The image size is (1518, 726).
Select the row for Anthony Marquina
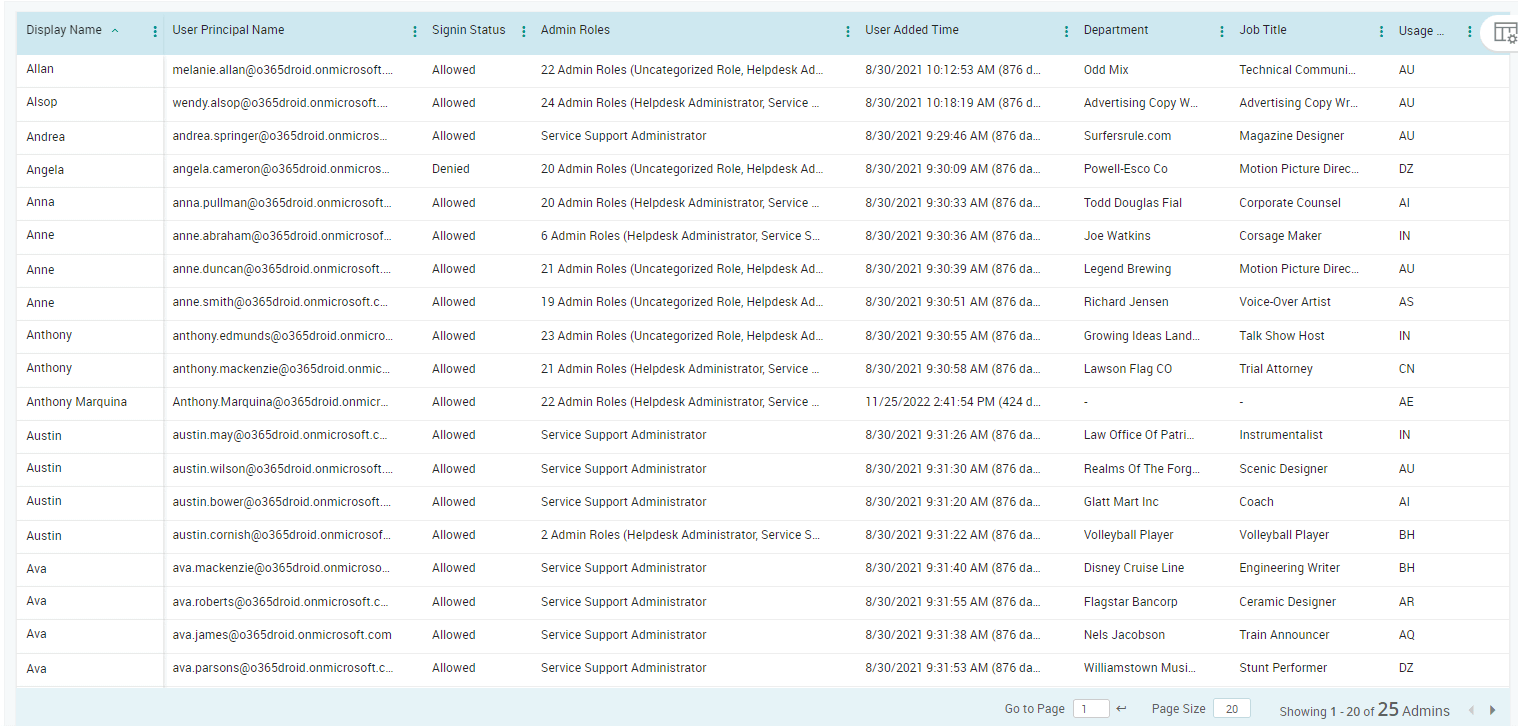point(75,401)
